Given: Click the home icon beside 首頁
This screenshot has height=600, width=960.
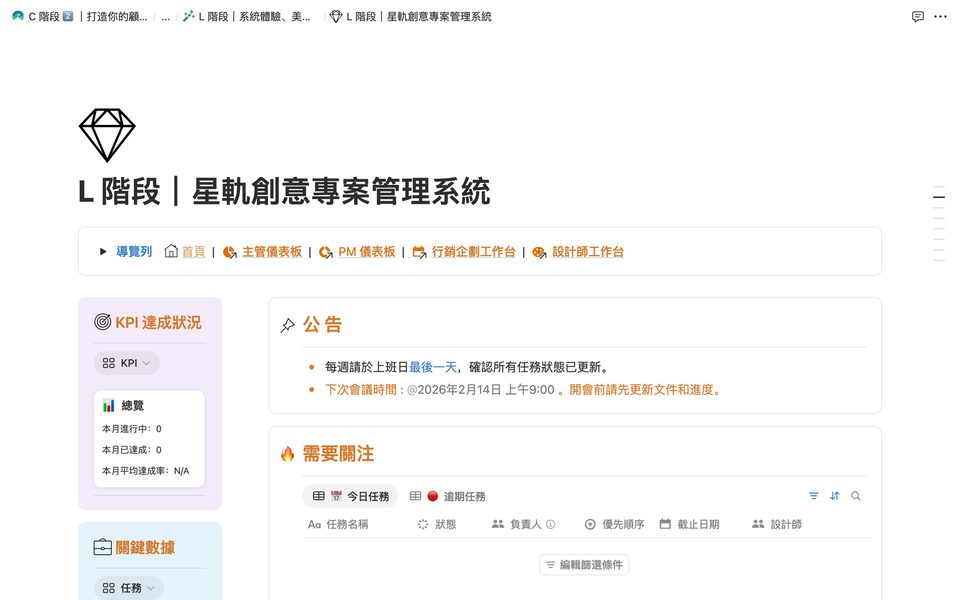Looking at the screenshot, I should coord(171,252).
